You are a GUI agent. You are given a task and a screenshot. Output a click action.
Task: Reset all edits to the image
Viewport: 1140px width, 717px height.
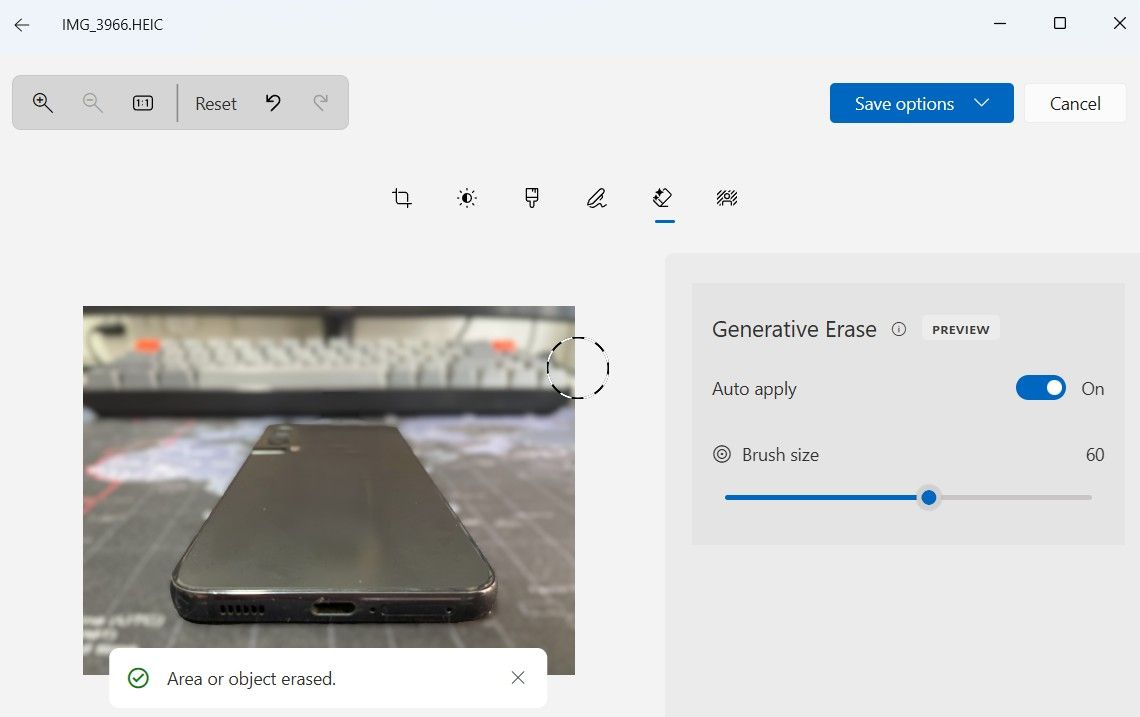click(x=216, y=103)
